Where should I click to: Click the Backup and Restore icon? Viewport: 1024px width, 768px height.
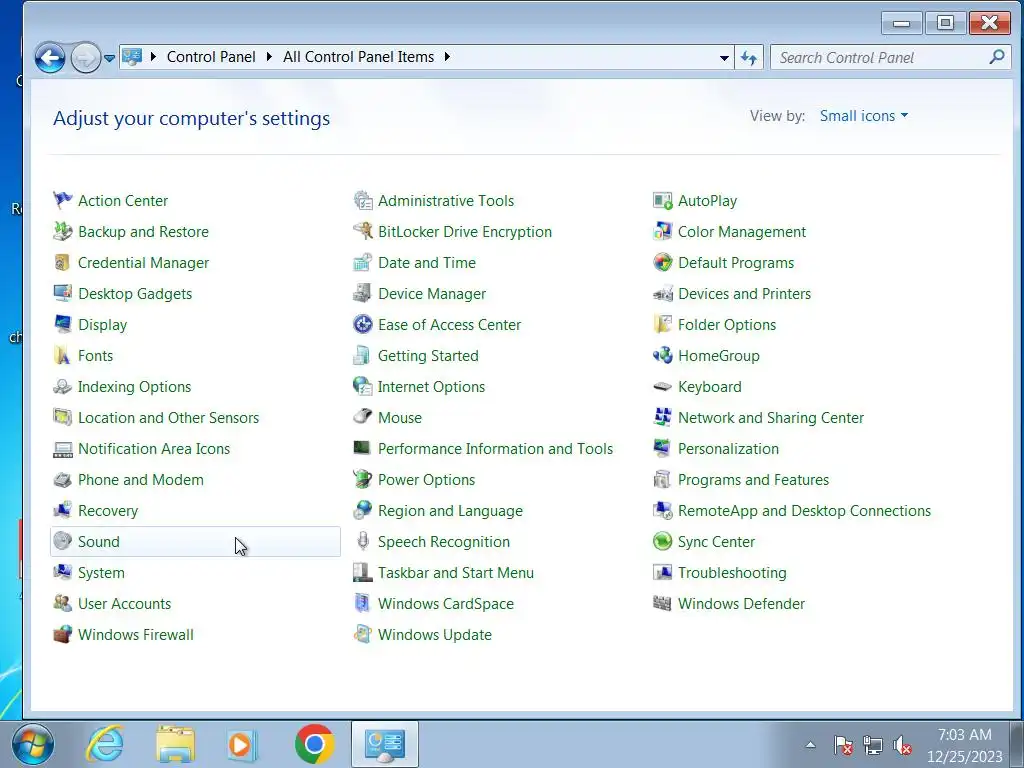(x=63, y=231)
